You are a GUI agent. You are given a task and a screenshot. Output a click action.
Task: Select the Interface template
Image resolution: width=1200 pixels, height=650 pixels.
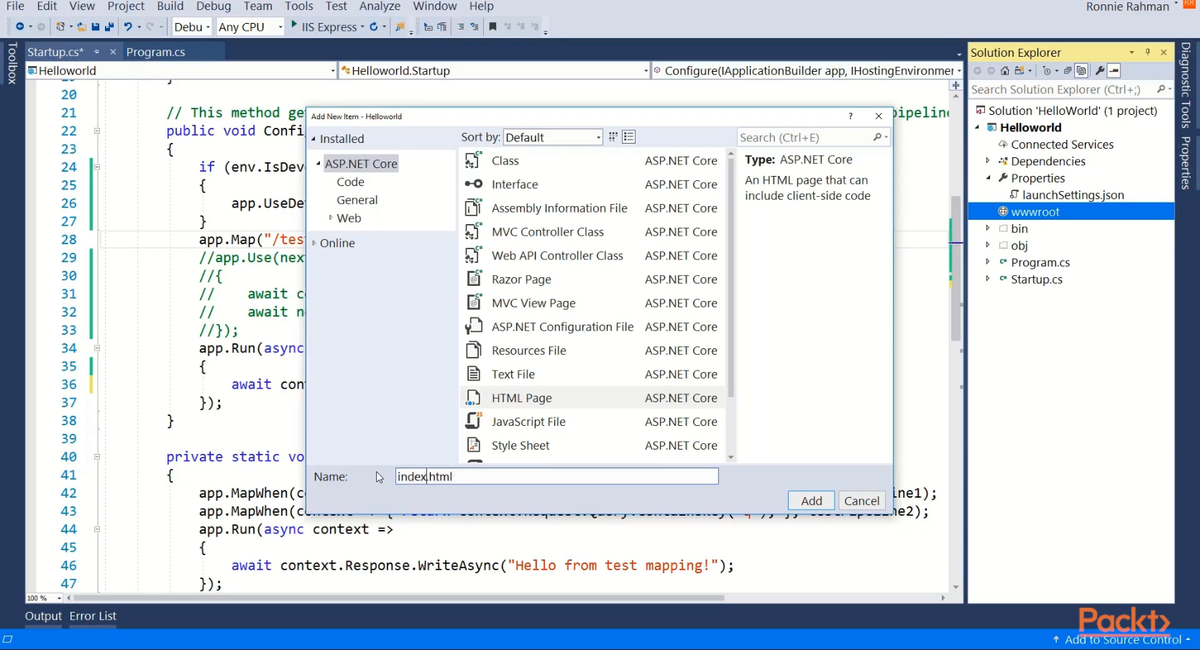click(x=594, y=184)
